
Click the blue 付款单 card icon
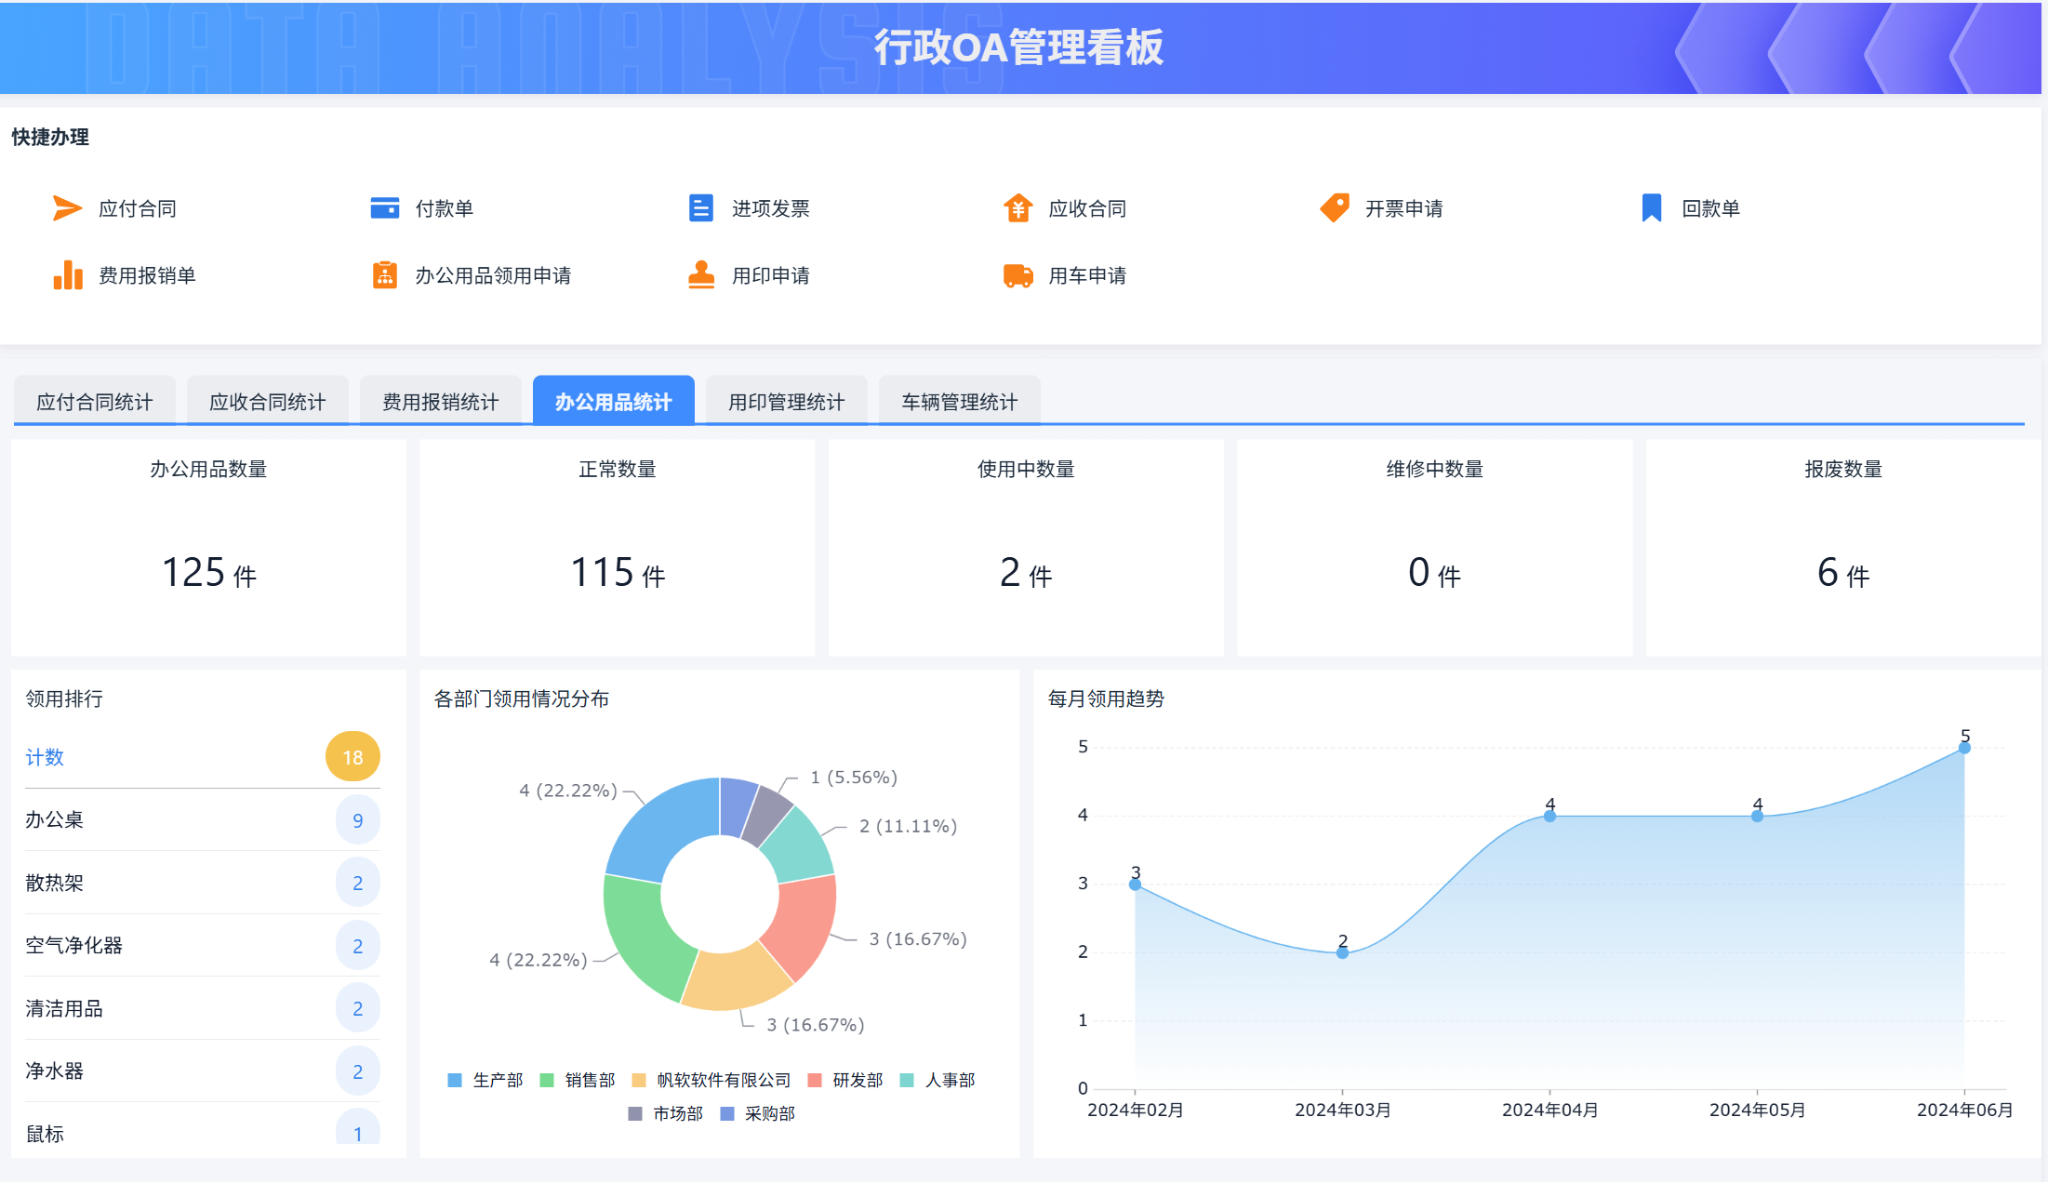click(385, 208)
